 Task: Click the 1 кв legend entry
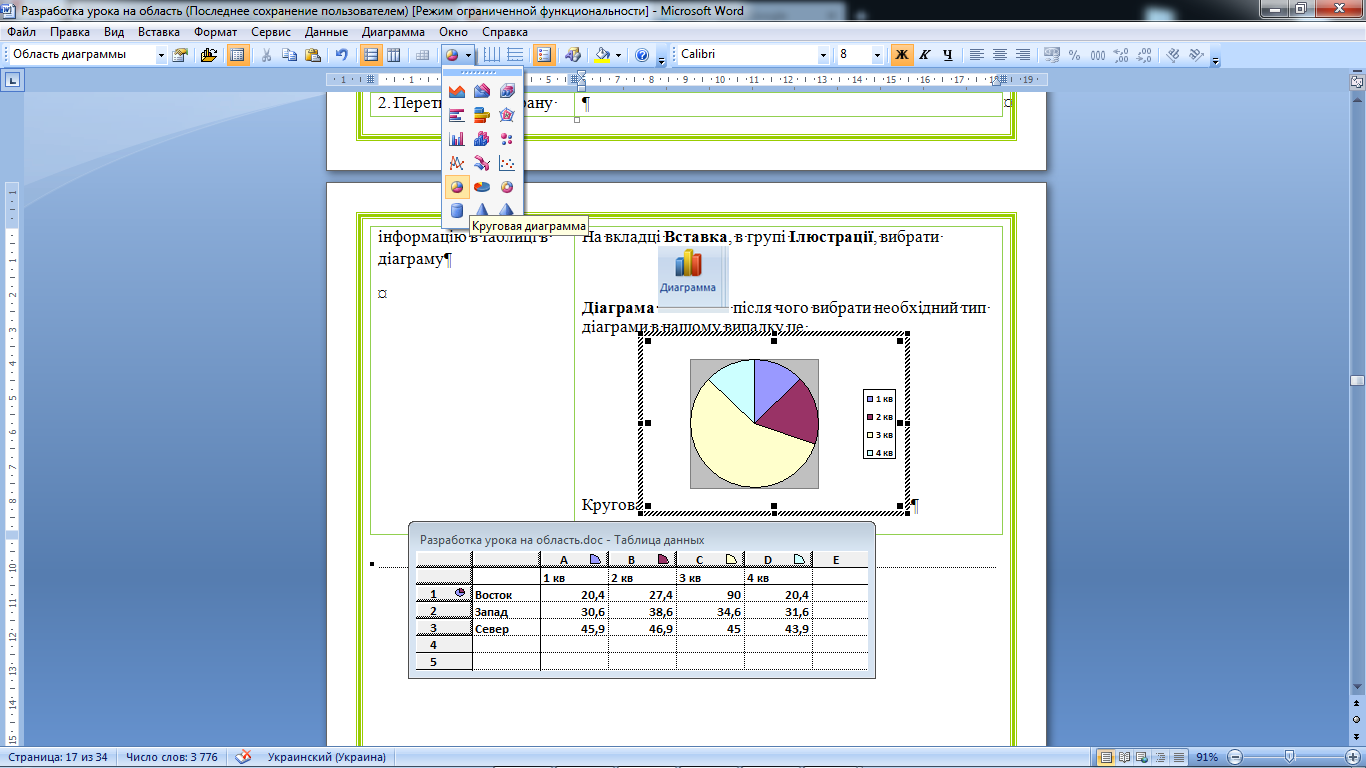(x=881, y=399)
